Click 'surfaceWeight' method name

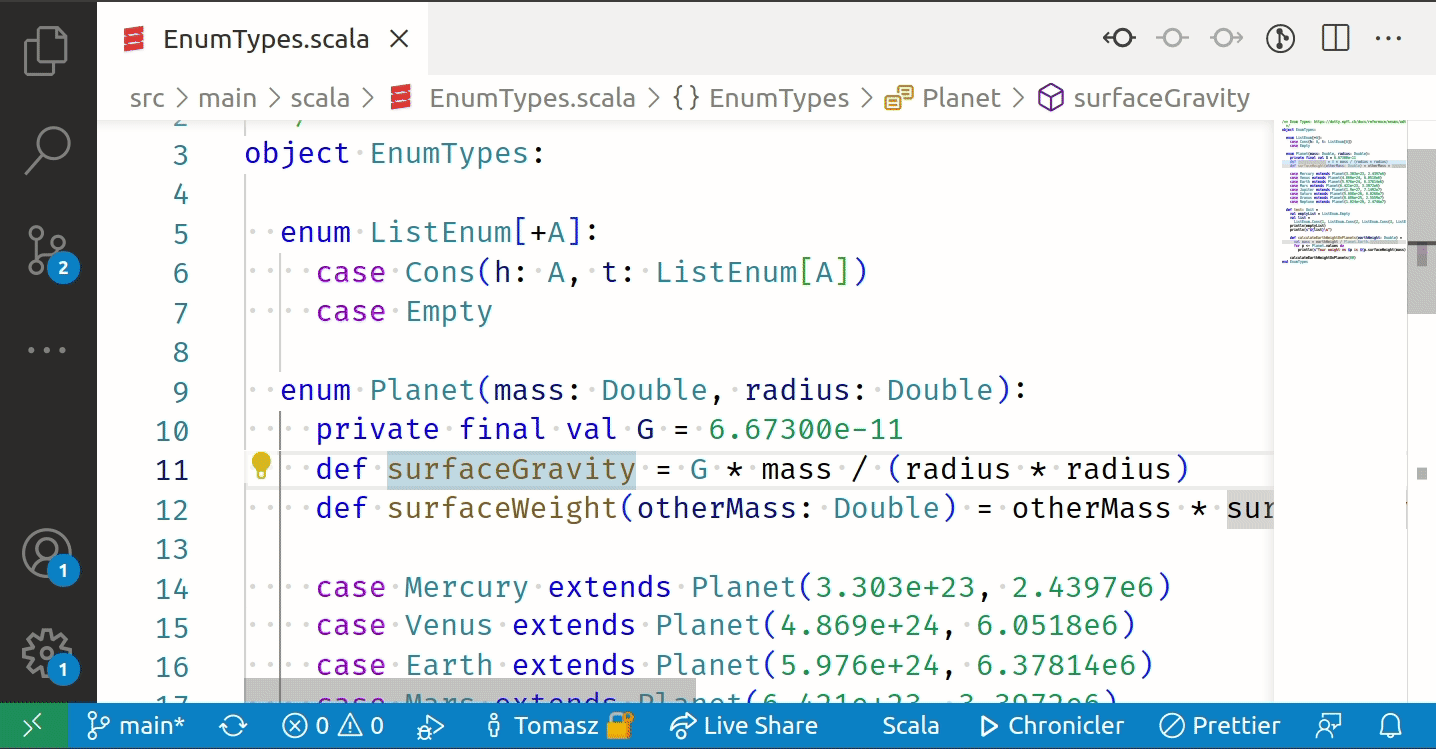(x=502, y=508)
